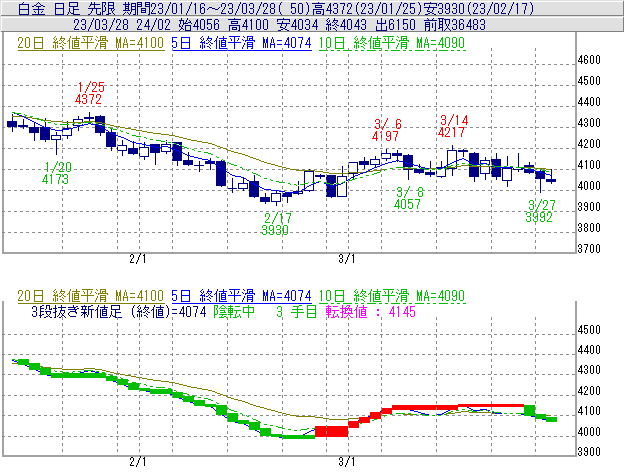
Task: Click the 1/25 4372 high price label
Action: (90, 93)
